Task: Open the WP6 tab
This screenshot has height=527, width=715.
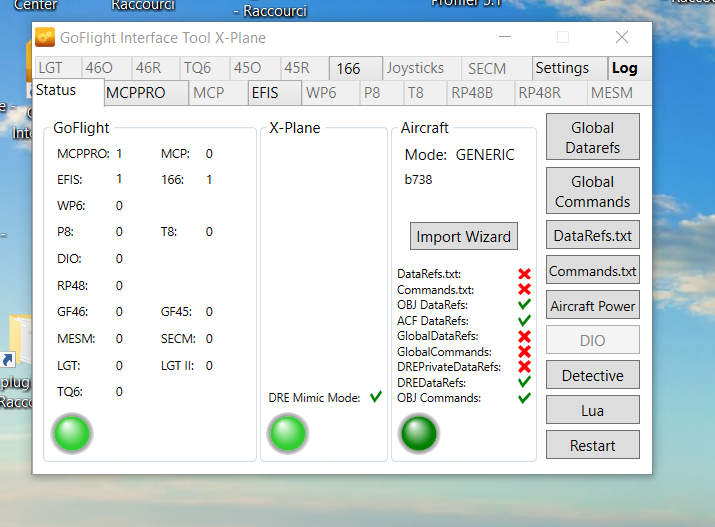Action: [x=331, y=93]
